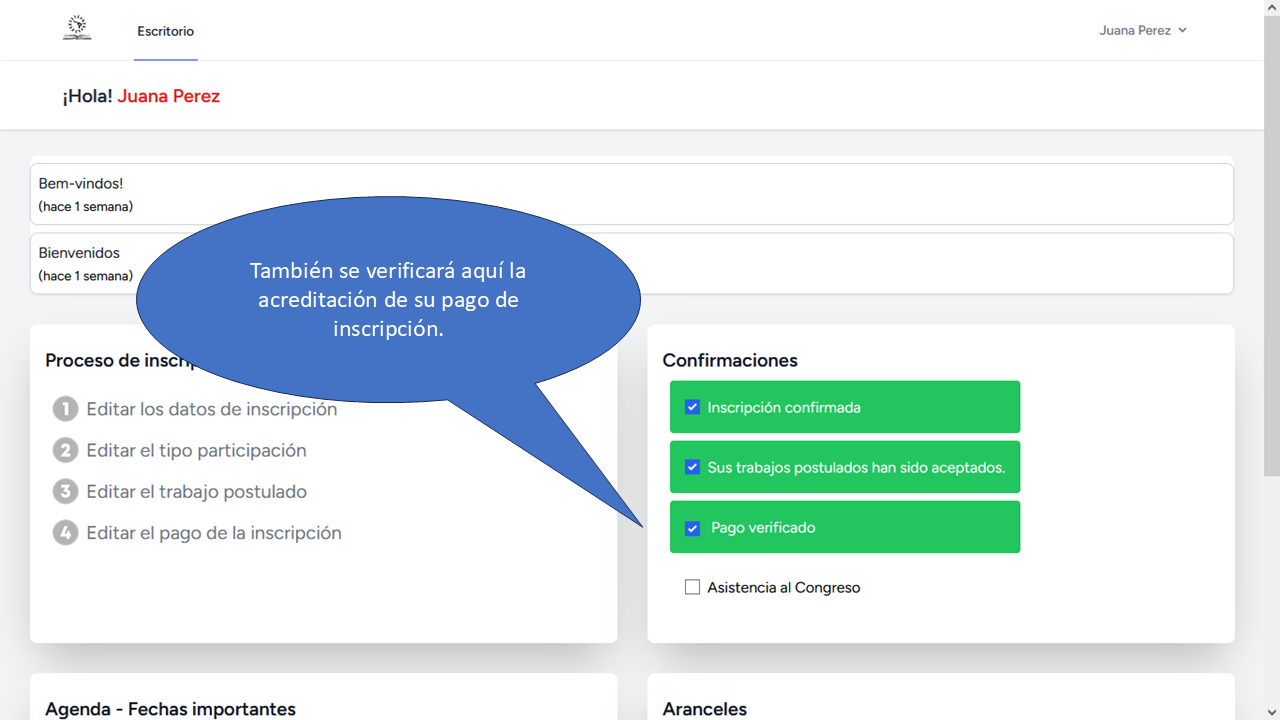This screenshot has height=720, width=1280.
Task: Open Editar los datos de inscripción
Action: coord(211,409)
